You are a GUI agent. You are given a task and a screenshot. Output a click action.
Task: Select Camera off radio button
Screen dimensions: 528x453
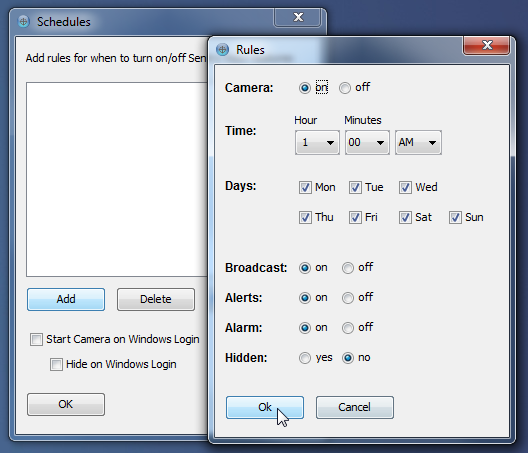344,88
